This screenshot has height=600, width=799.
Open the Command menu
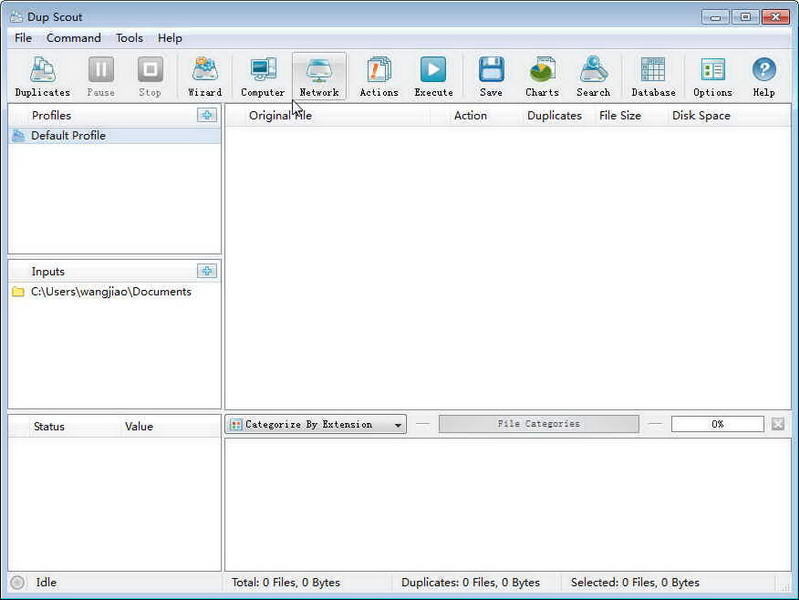point(73,38)
